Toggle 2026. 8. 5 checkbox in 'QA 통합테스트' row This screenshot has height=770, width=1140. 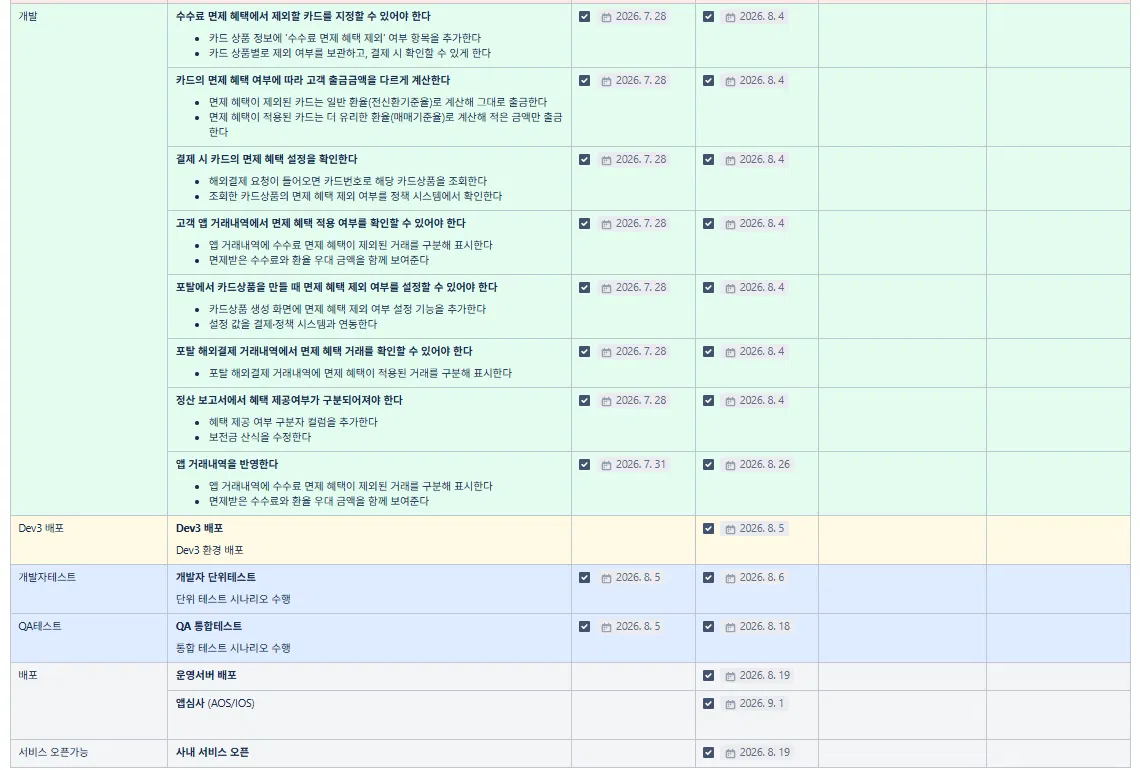[585, 626]
